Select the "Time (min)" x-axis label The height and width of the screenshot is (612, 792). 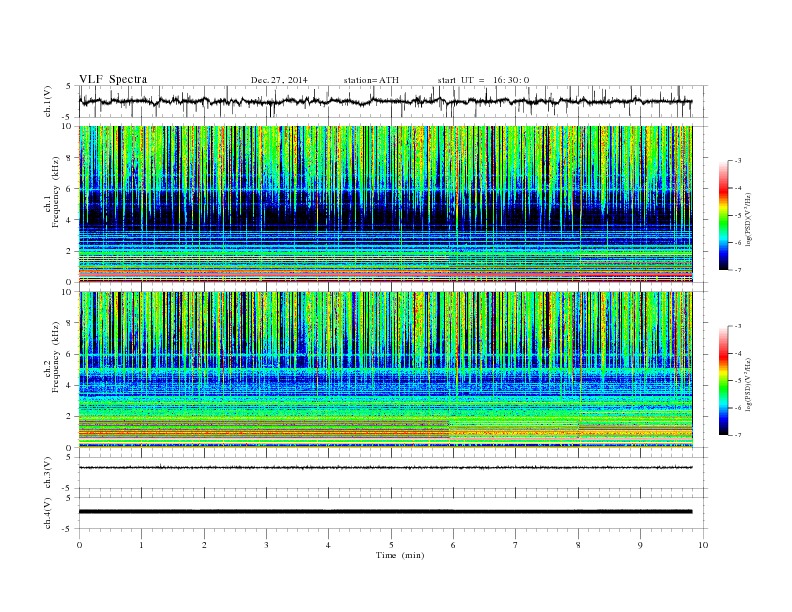pos(400,555)
